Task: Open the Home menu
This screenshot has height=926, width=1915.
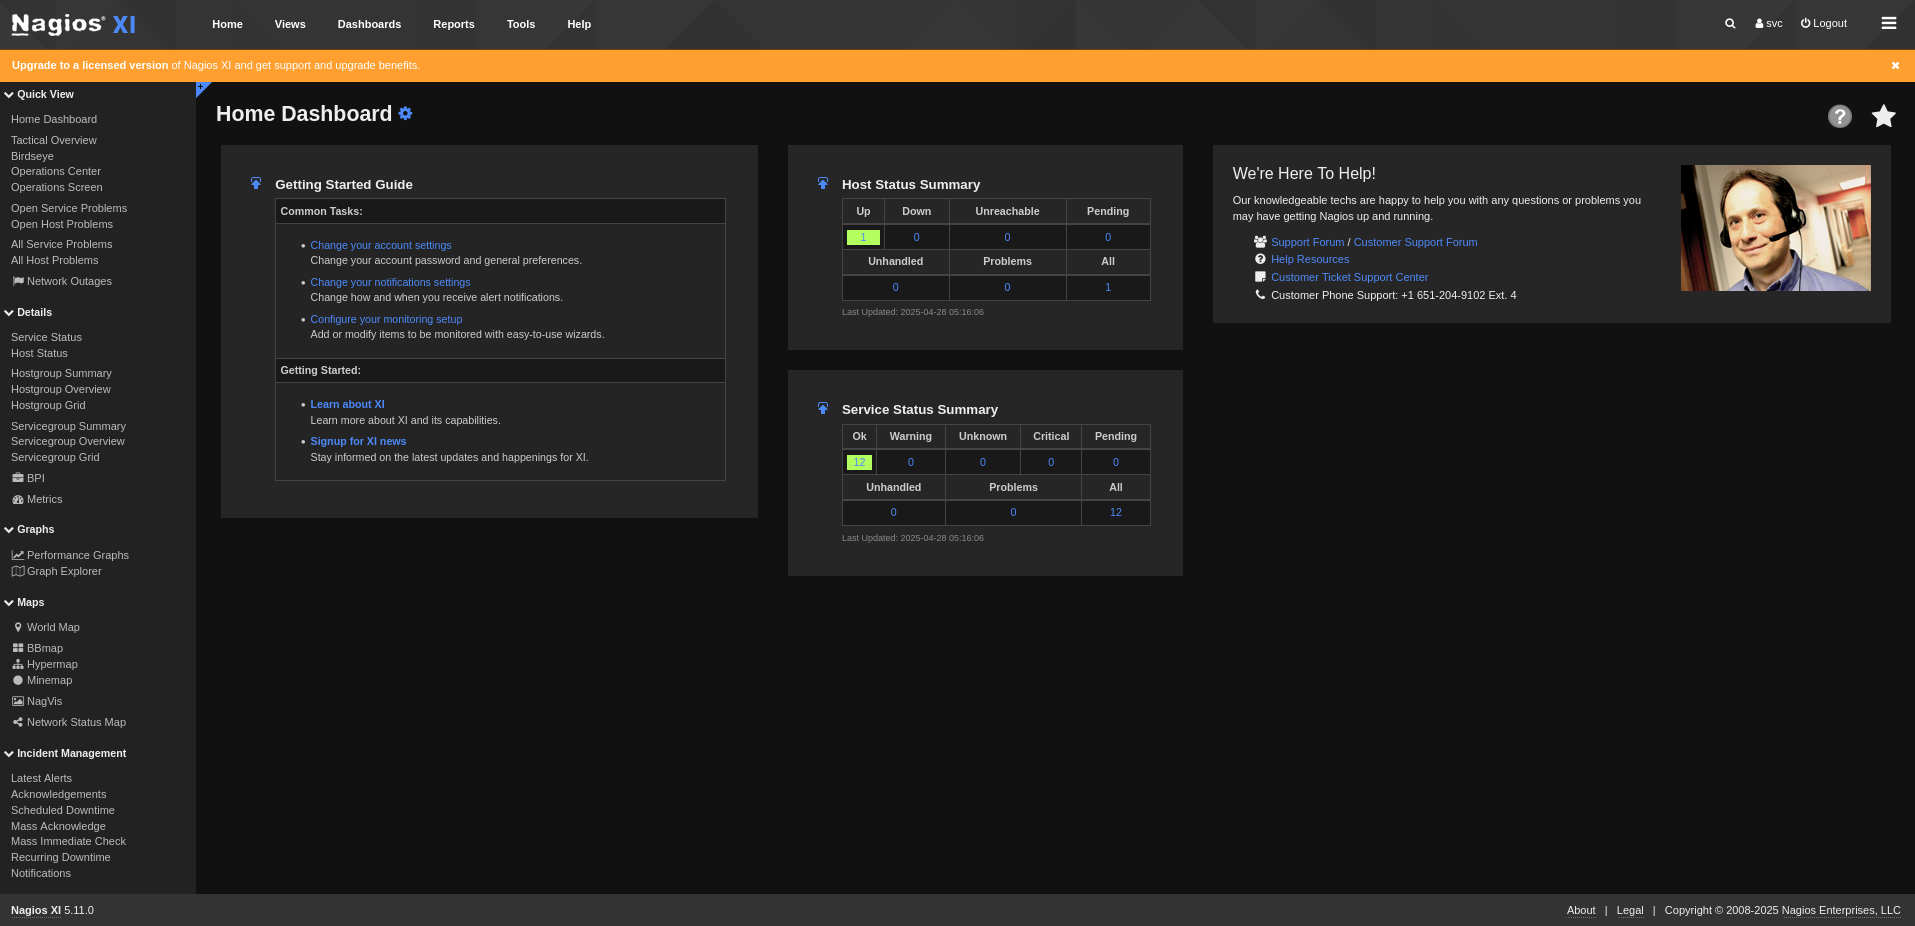Action: [227, 24]
